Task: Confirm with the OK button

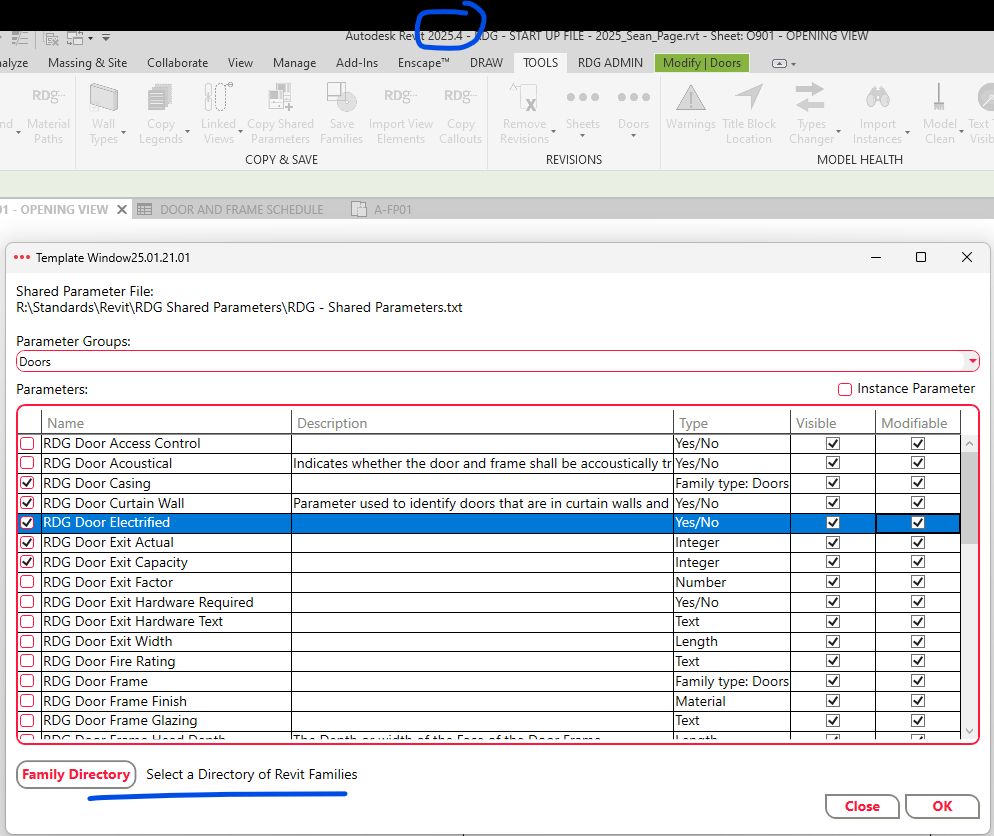Action: (942, 806)
